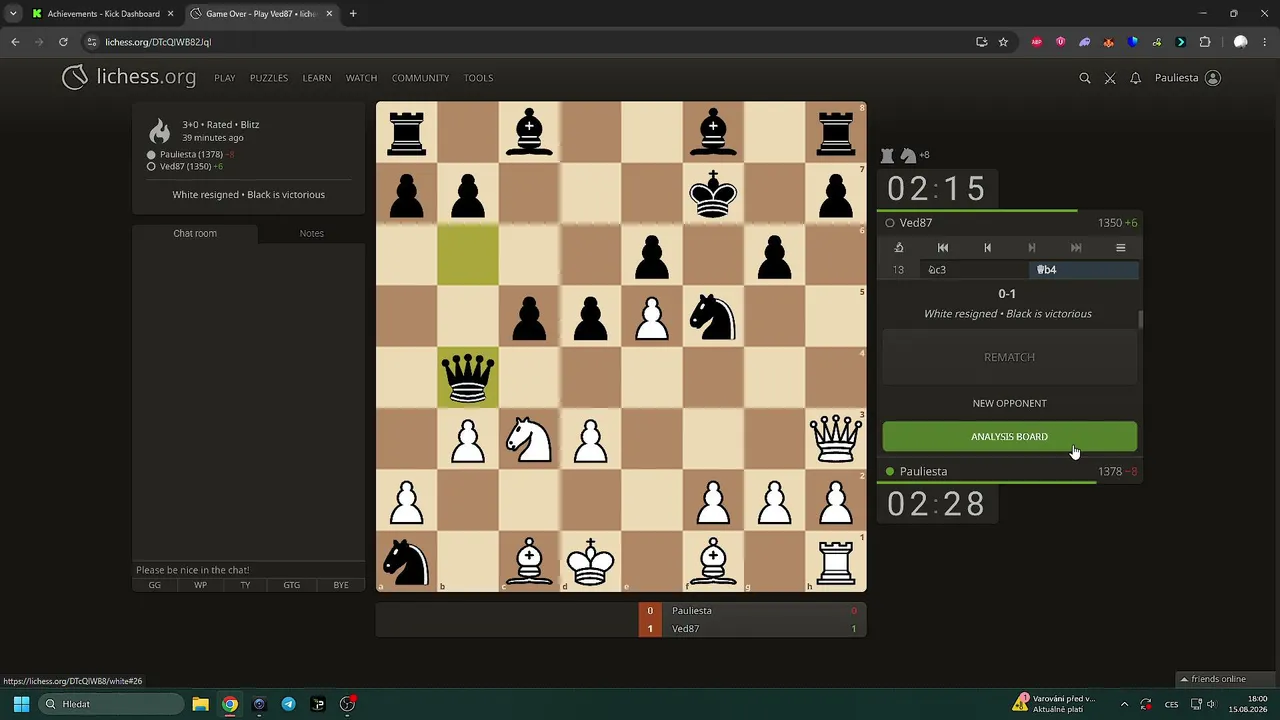
Task: Click the pink shield extension icon
Action: [1060, 42]
